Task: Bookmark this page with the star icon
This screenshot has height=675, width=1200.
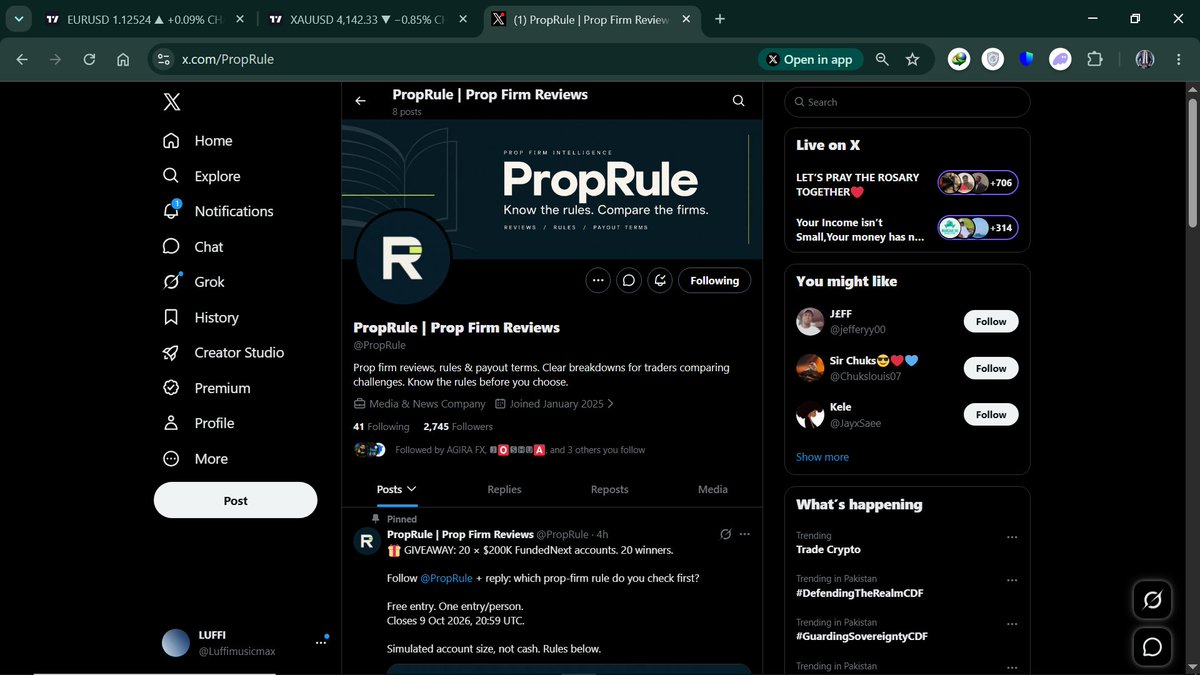Action: [912, 59]
